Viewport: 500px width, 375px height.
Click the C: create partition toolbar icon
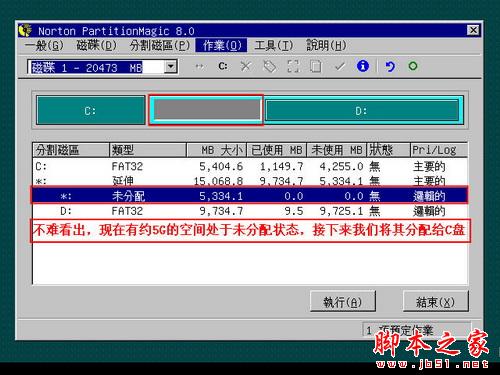(x=223, y=66)
